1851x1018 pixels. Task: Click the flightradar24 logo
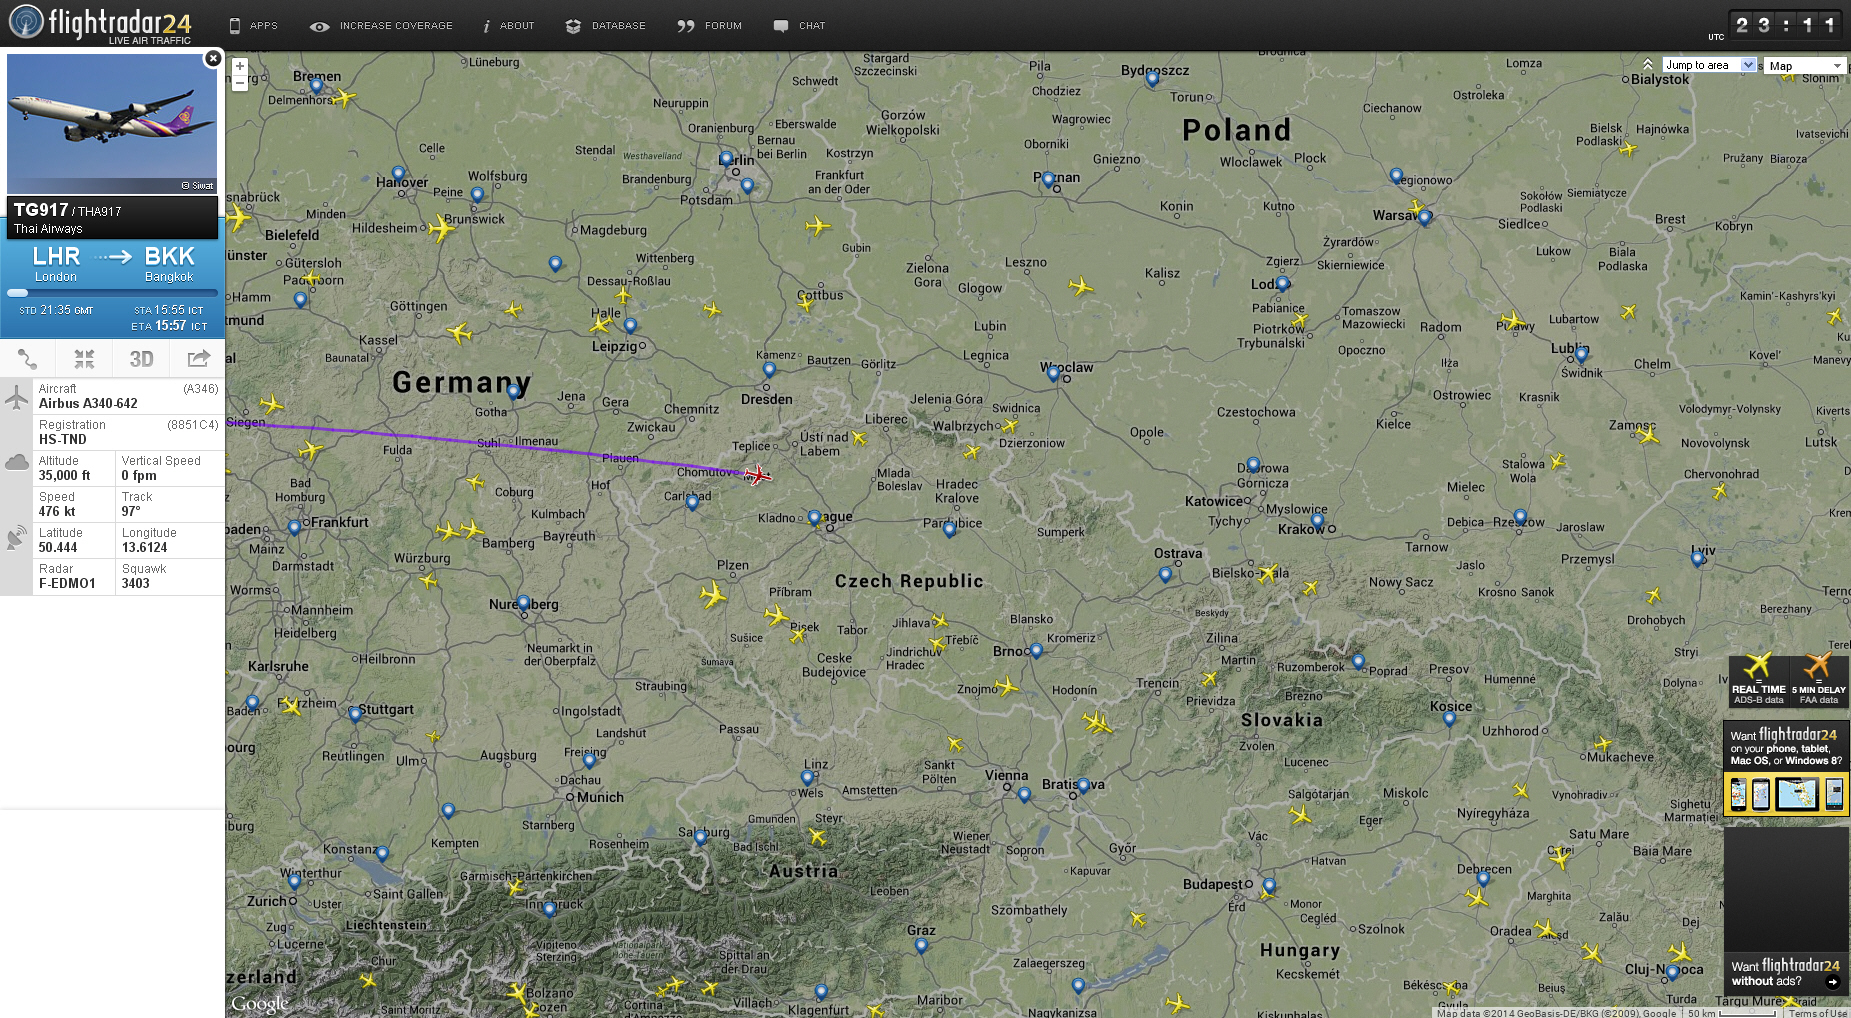pyautogui.click(x=99, y=24)
